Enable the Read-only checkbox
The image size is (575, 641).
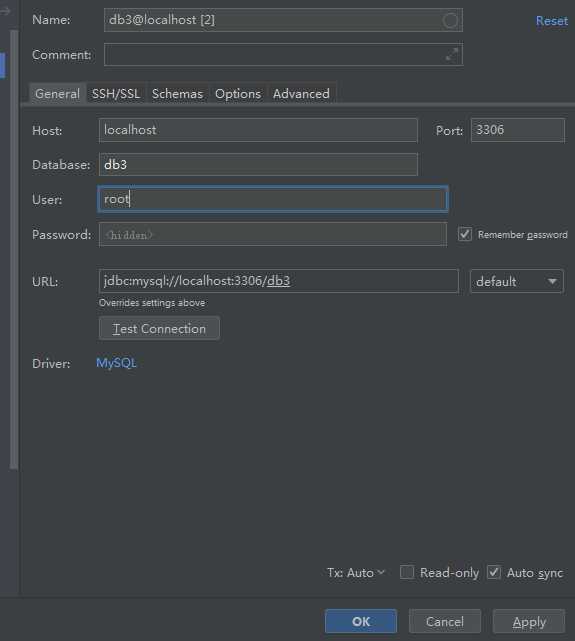click(407, 572)
